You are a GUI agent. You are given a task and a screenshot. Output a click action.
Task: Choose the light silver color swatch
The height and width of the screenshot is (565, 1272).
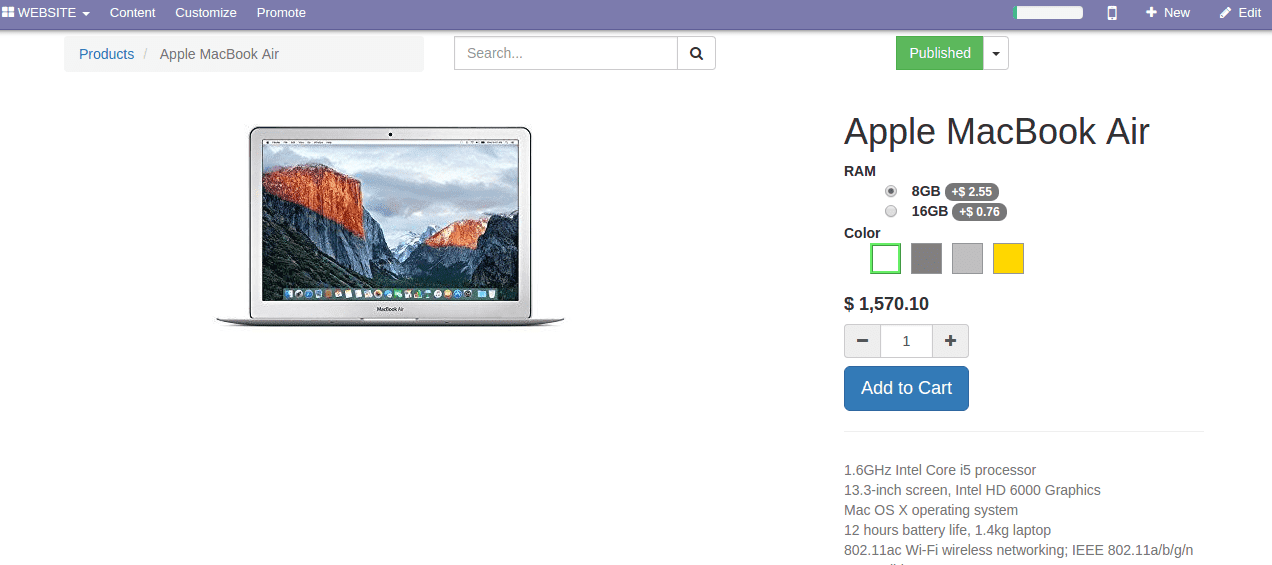967,258
